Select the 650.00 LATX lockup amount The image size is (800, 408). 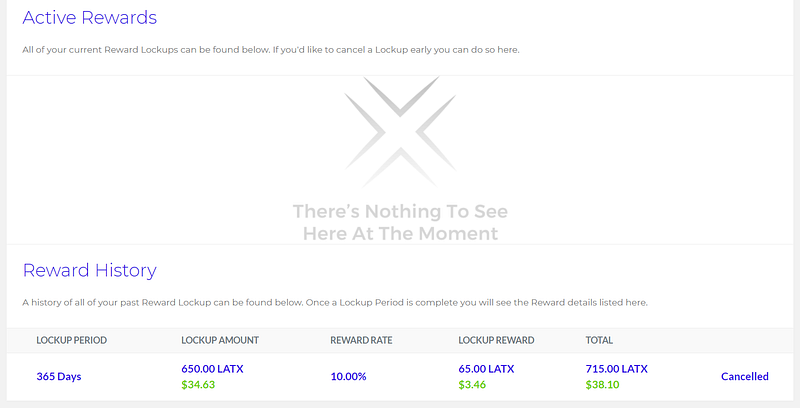pyautogui.click(x=212, y=369)
